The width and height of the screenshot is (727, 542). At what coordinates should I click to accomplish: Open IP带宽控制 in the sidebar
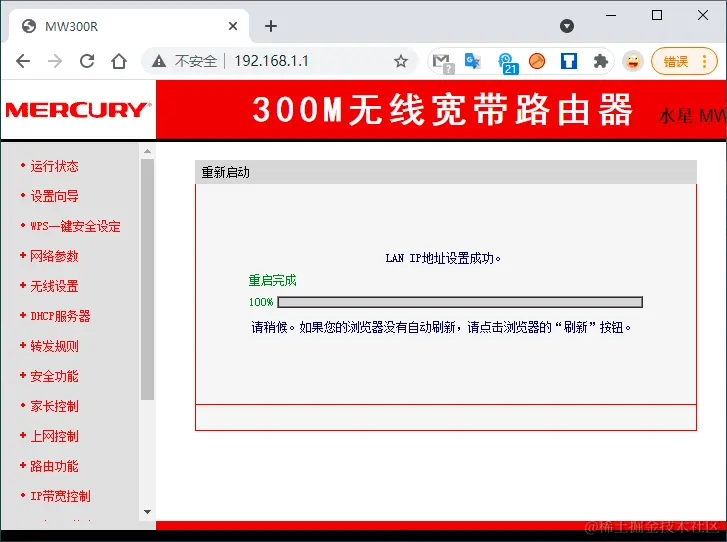[x=60, y=496]
